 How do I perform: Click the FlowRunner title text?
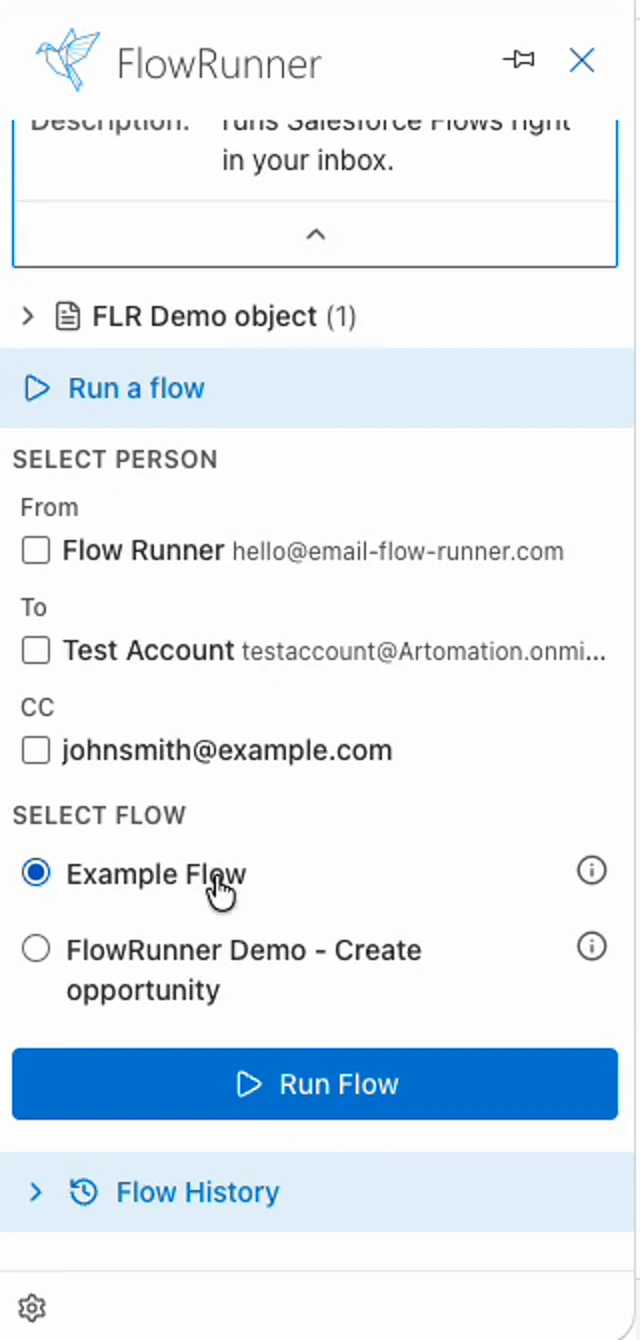click(219, 64)
